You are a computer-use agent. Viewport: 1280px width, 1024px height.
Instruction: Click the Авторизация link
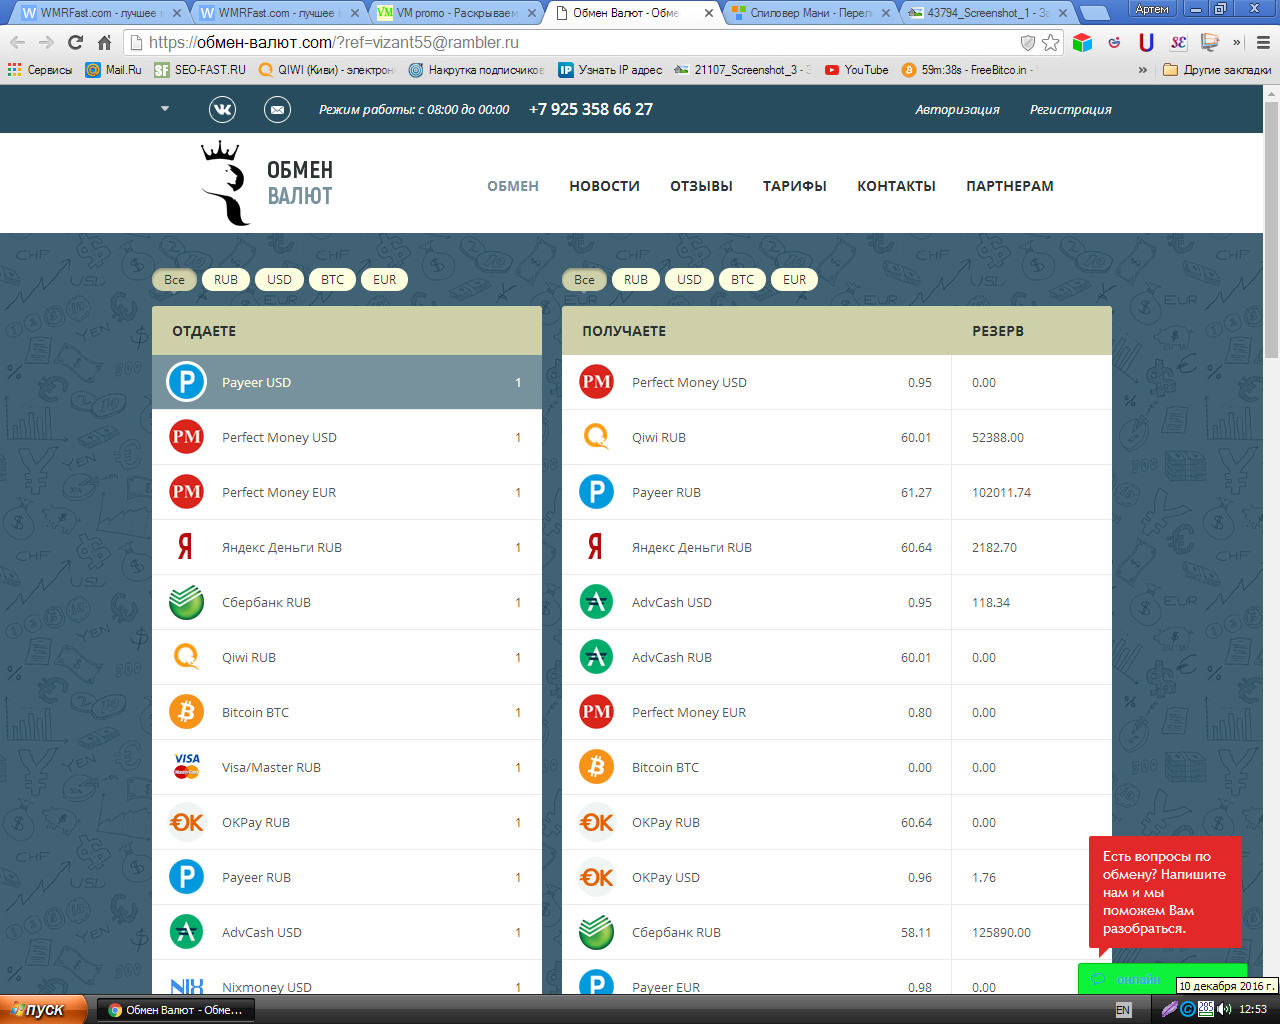pyautogui.click(x=957, y=109)
